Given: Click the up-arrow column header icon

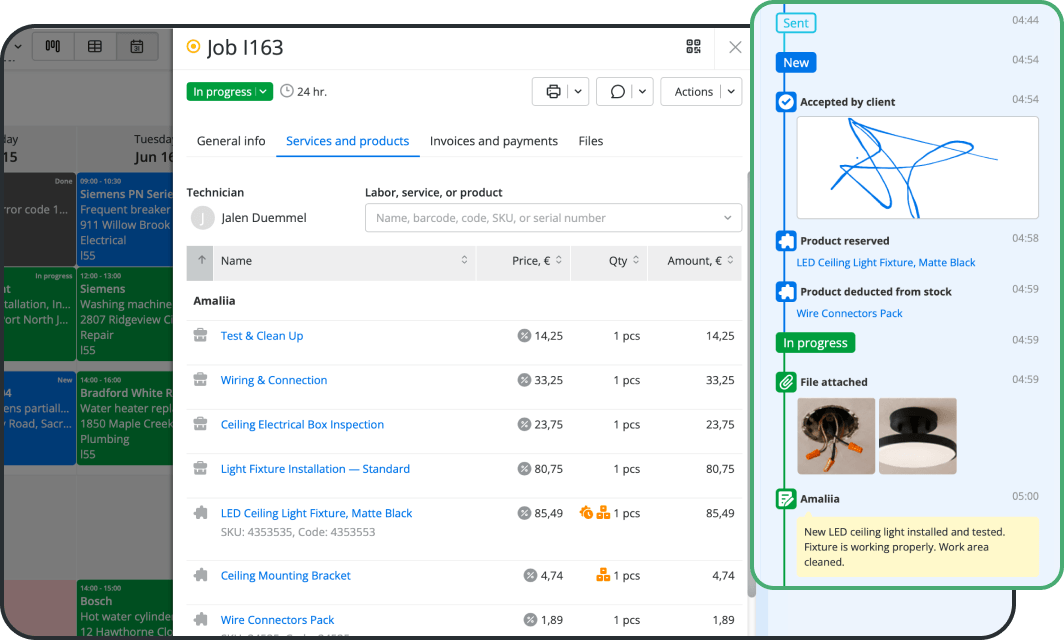Looking at the screenshot, I should 202,261.
